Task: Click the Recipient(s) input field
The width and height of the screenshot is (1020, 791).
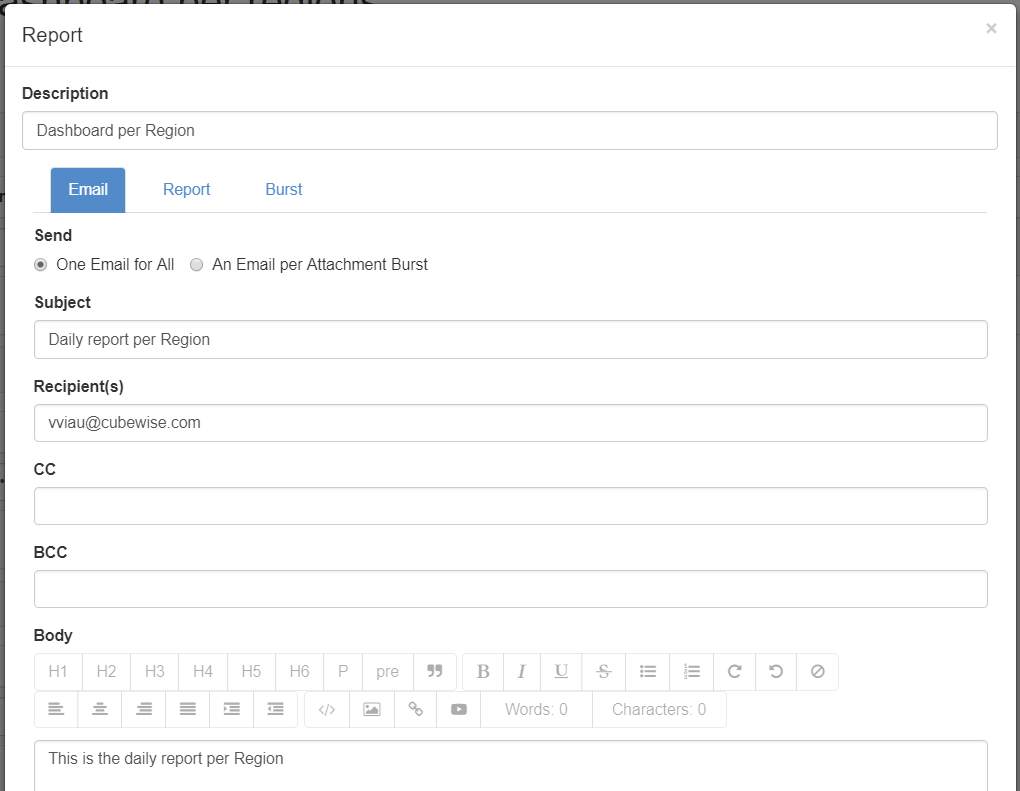Action: pyautogui.click(x=511, y=423)
